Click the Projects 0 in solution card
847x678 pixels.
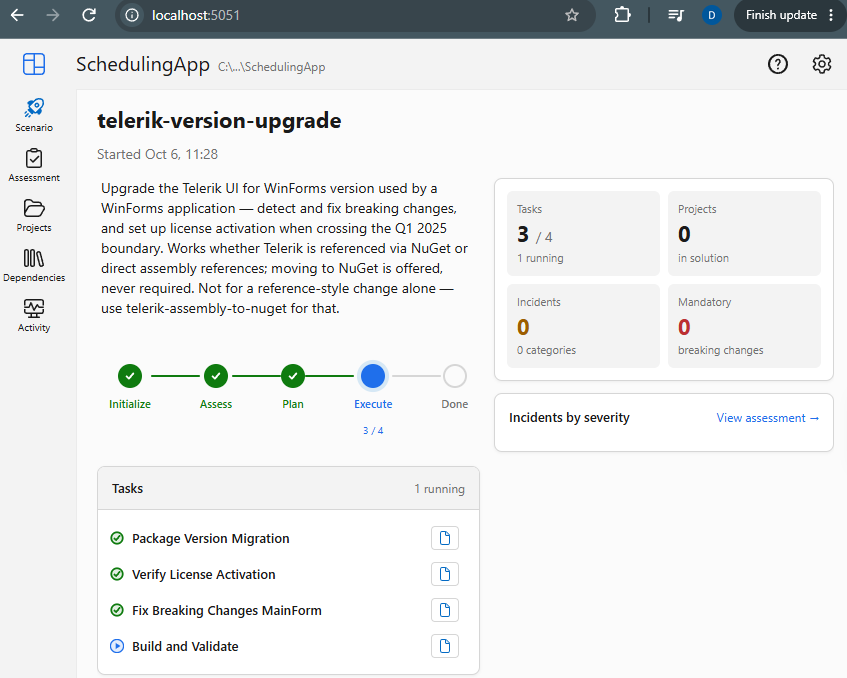point(744,233)
